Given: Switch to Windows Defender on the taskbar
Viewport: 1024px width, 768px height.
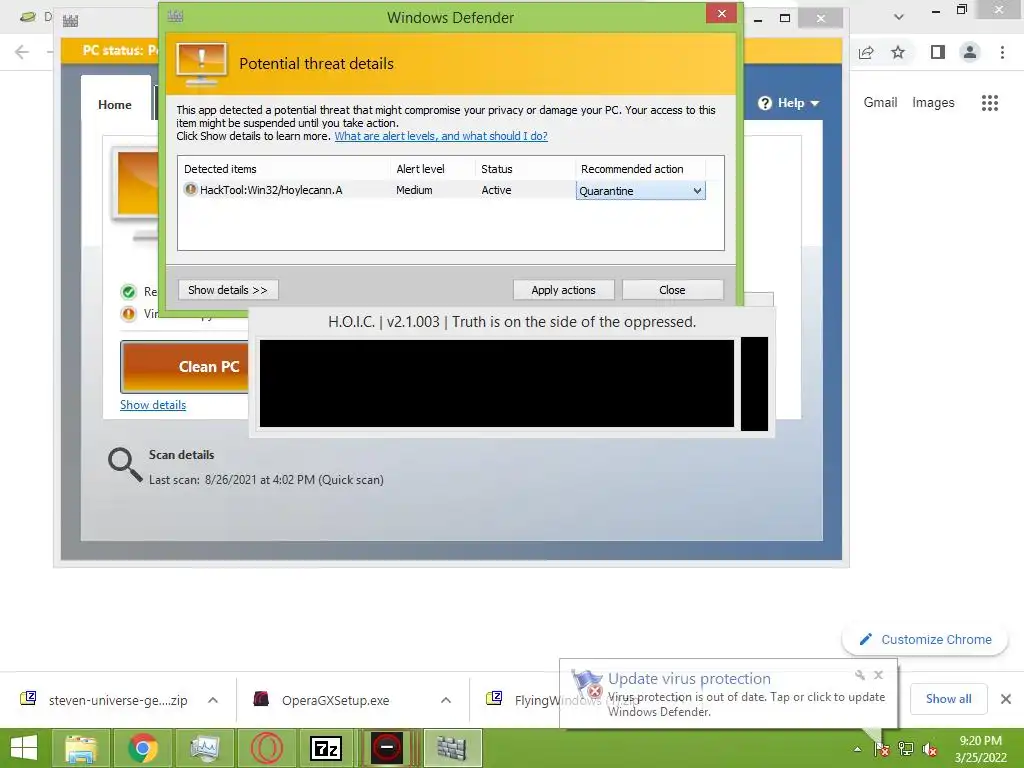Looking at the screenshot, I should tap(451, 748).
